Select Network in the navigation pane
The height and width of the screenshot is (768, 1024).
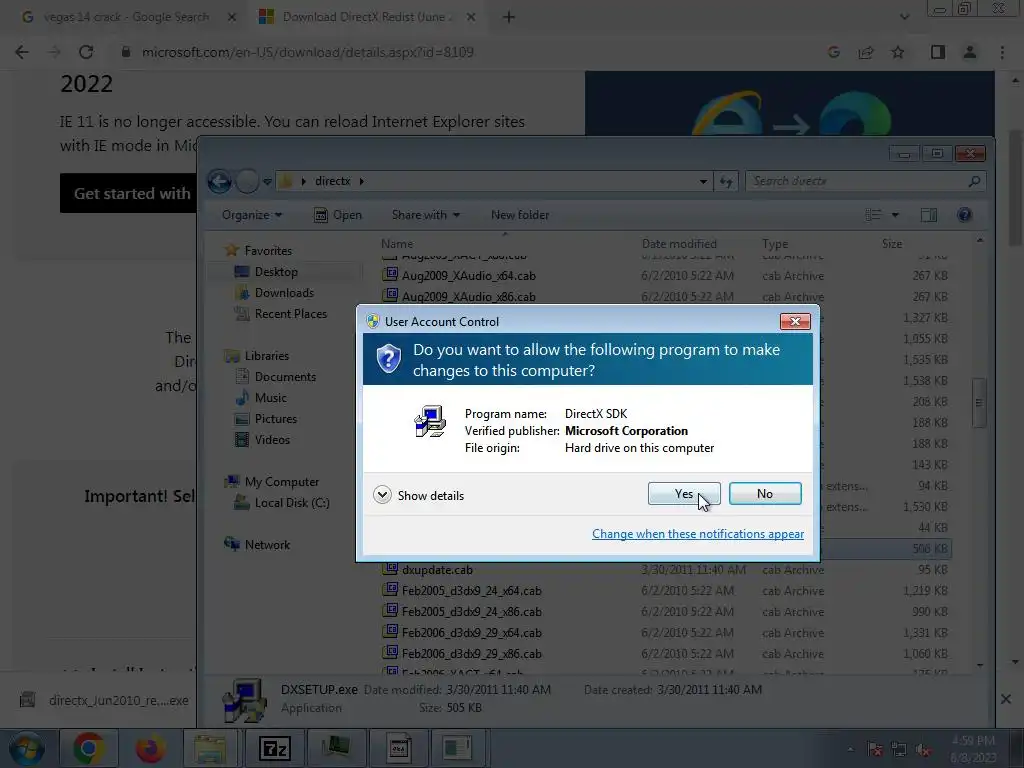(x=257, y=545)
